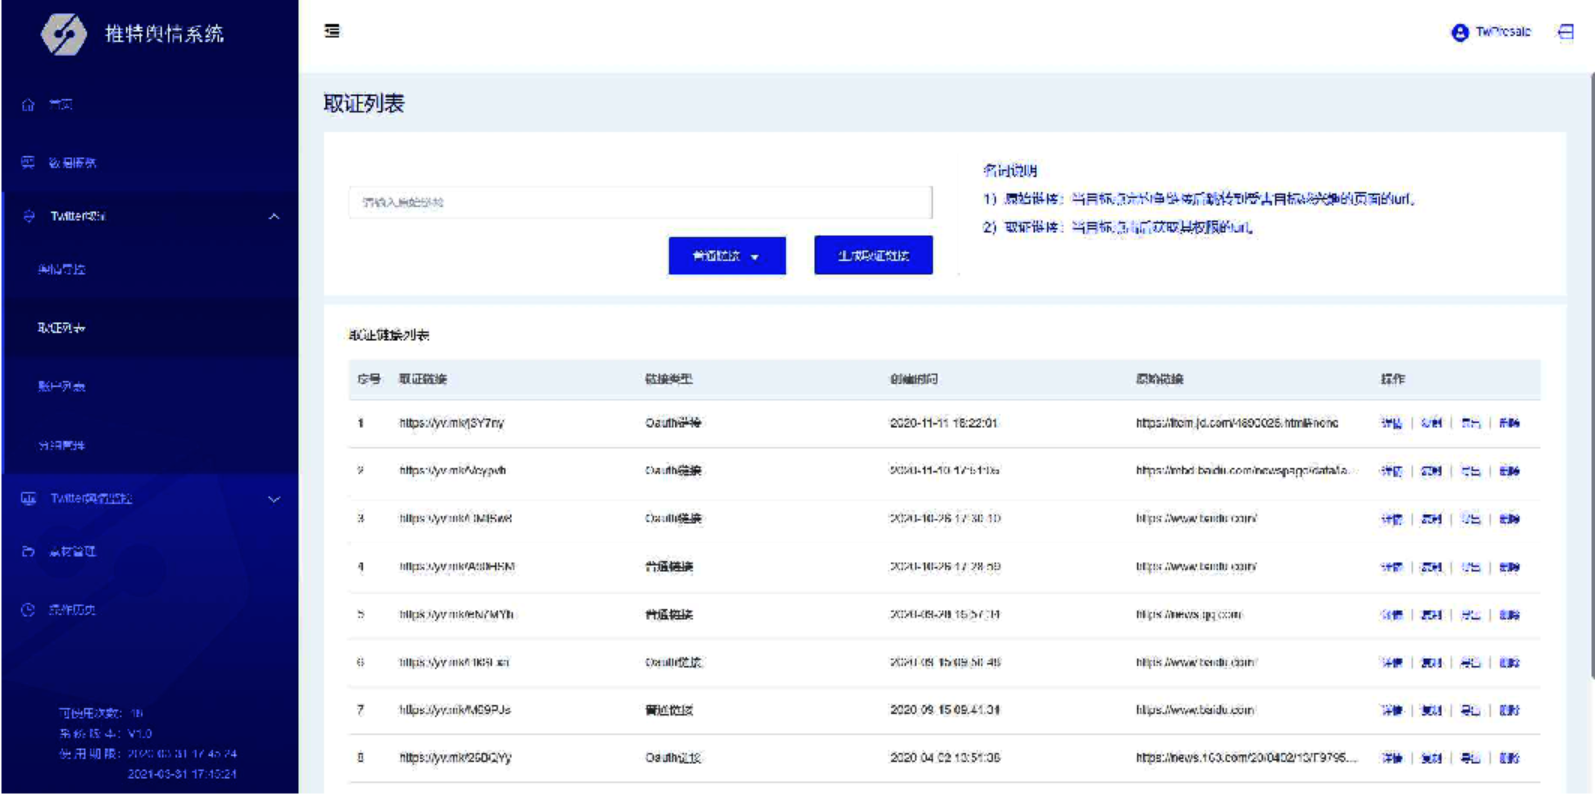This screenshot has width=1595, height=805.
Task: Click the TwPresale username in the header
Action: coord(1503,32)
